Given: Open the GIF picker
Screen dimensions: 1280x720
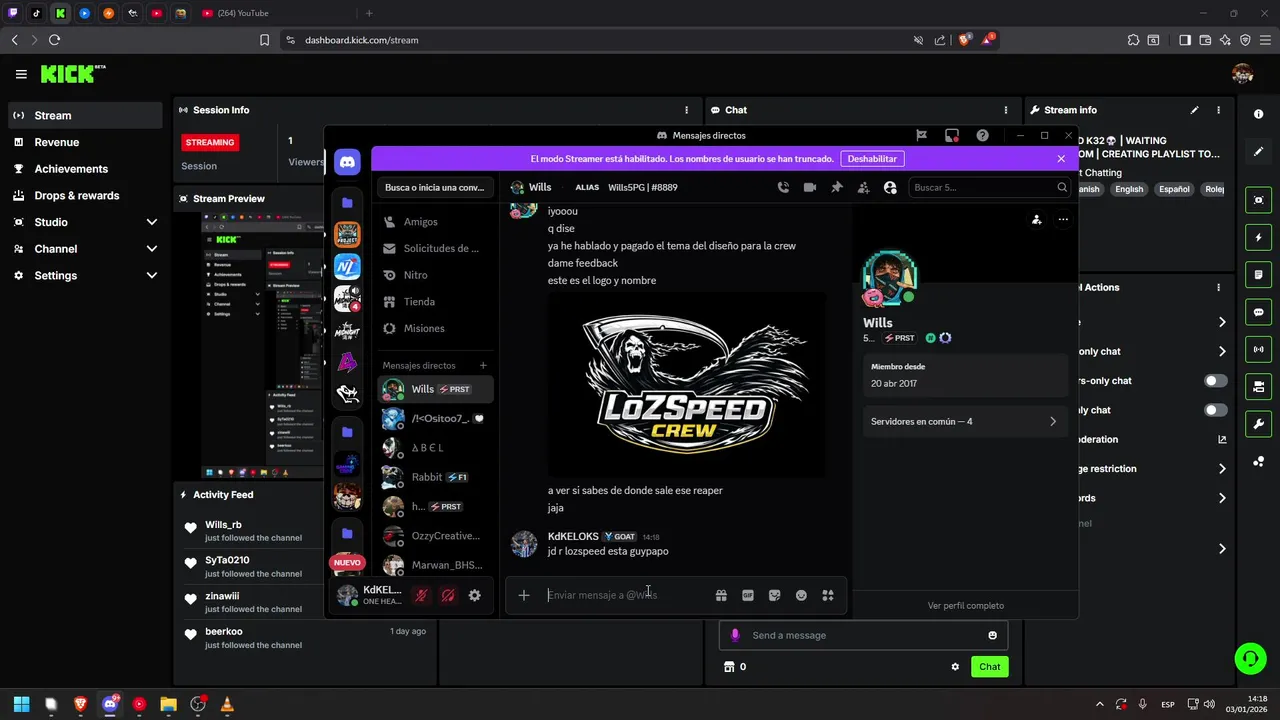Looking at the screenshot, I should [748, 595].
